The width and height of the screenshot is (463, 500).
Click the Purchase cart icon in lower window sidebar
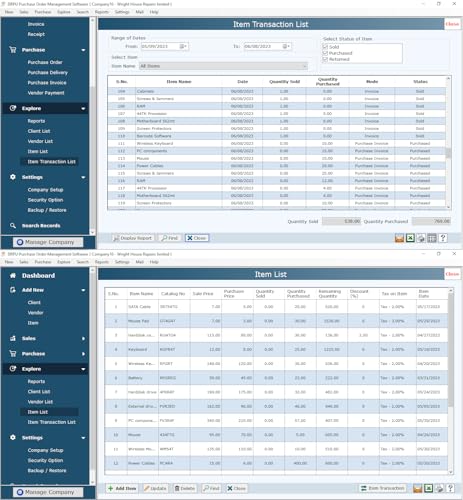click(13, 354)
